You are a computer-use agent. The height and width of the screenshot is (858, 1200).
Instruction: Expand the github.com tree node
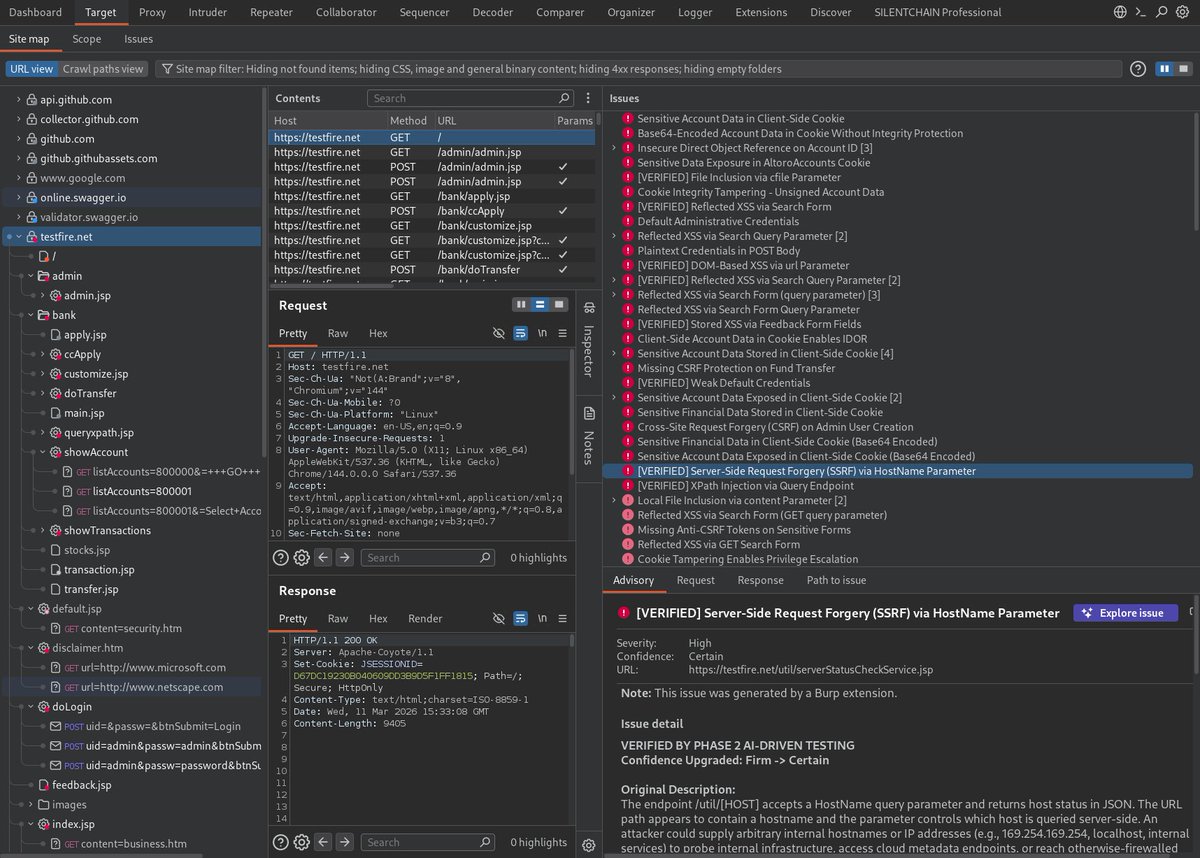(18, 139)
